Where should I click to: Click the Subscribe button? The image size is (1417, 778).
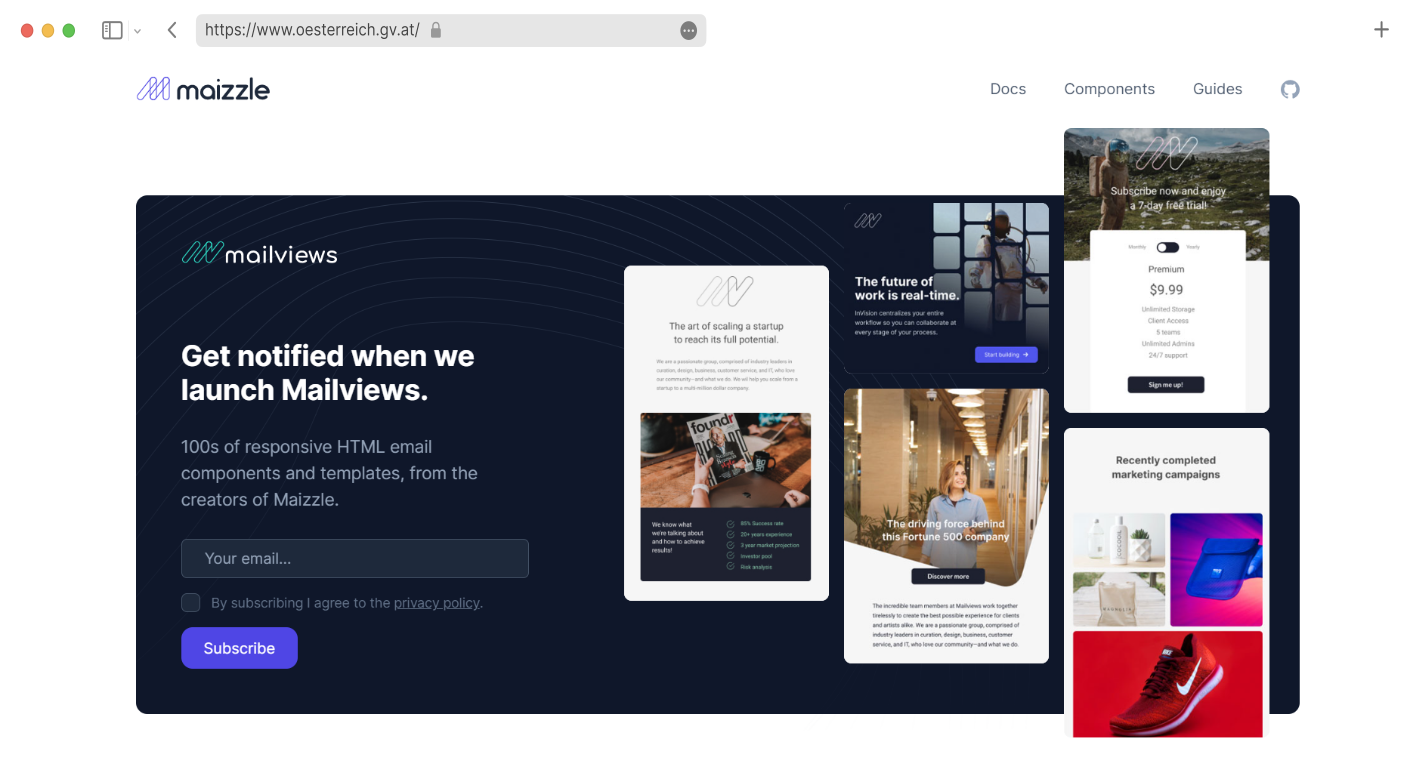tap(239, 648)
